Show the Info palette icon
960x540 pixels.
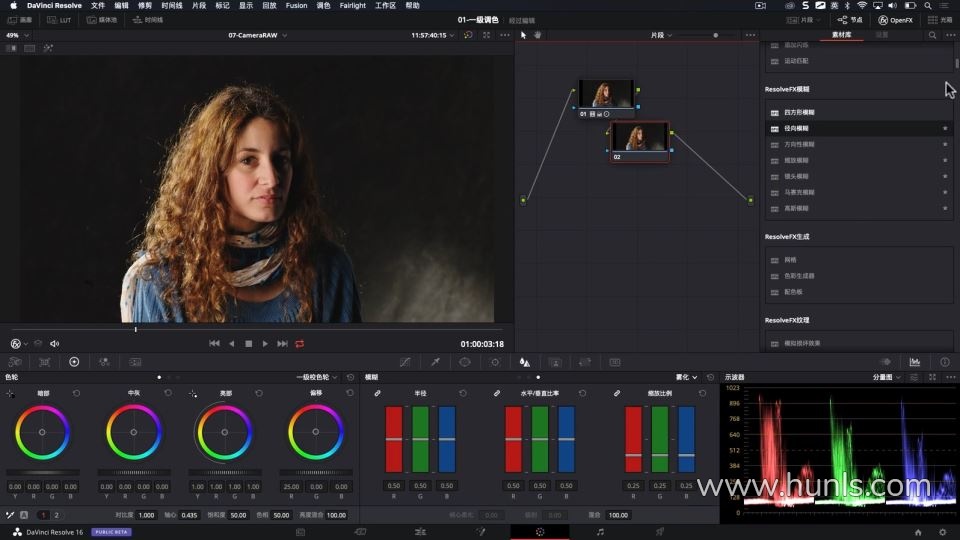point(945,362)
